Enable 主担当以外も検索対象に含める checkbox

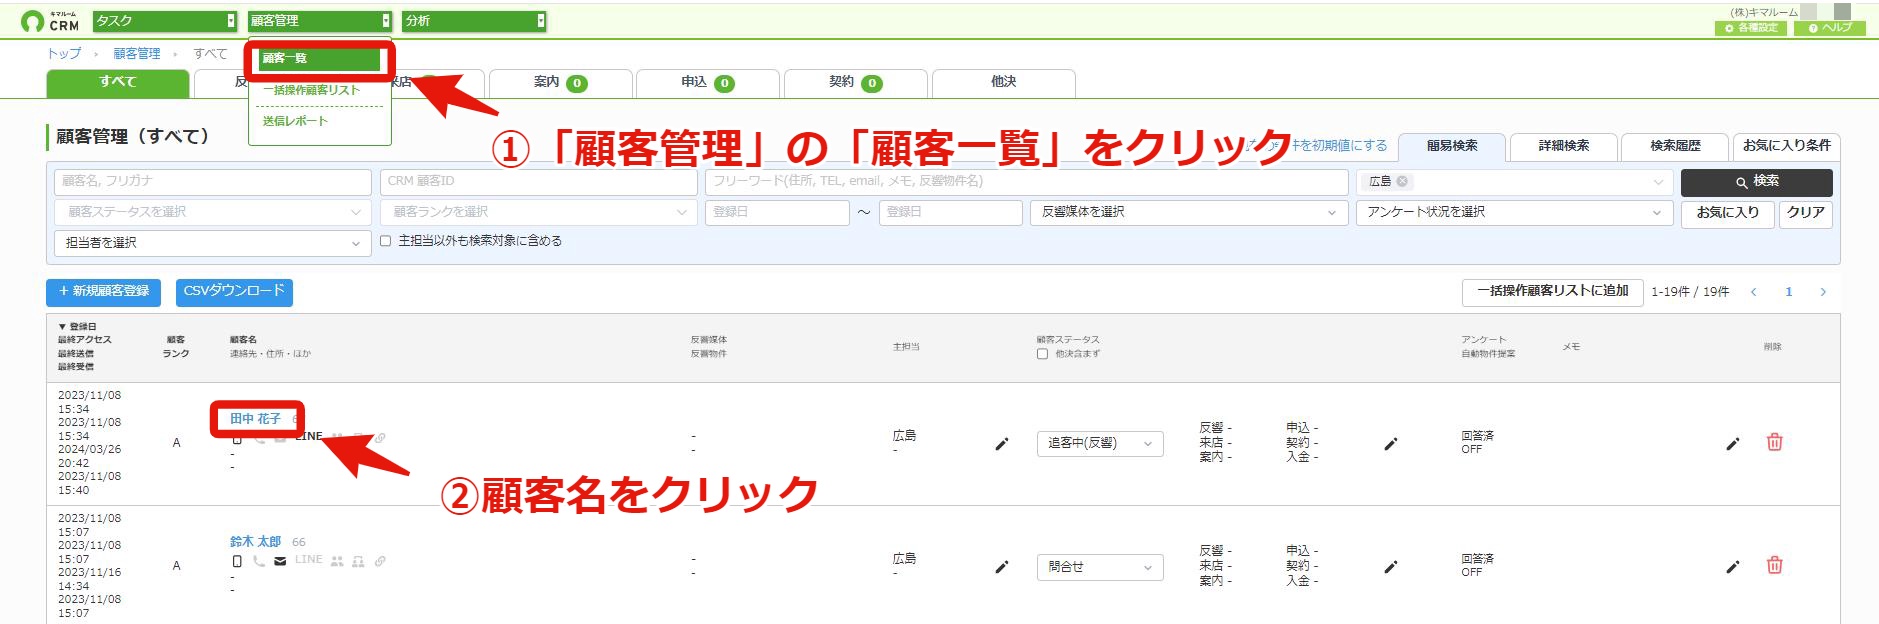385,241
